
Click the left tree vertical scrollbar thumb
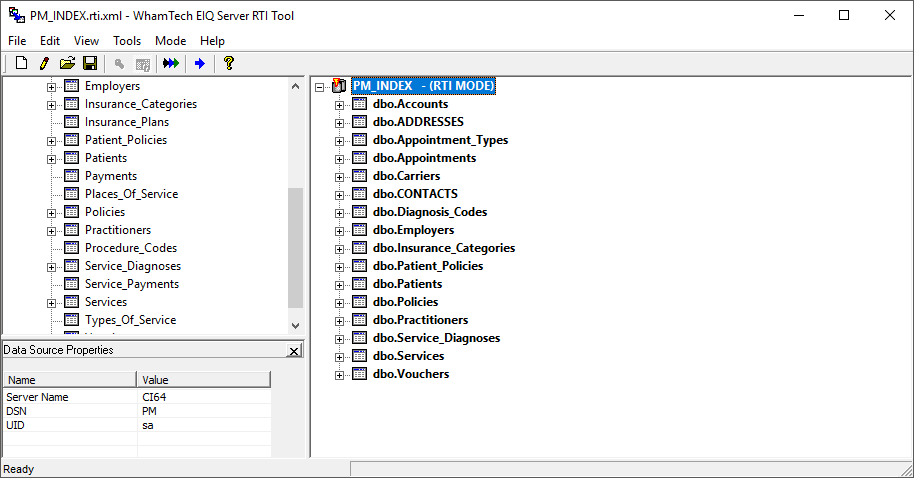(296, 248)
